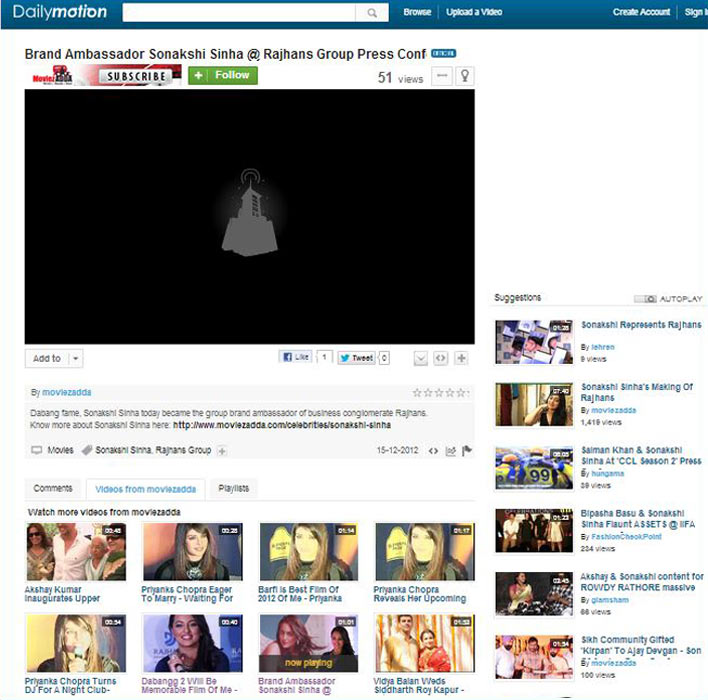The height and width of the screenshot is (700, 708).
Task: Toggle the lights-off bulb icon
Action: [x=465, y=76]
